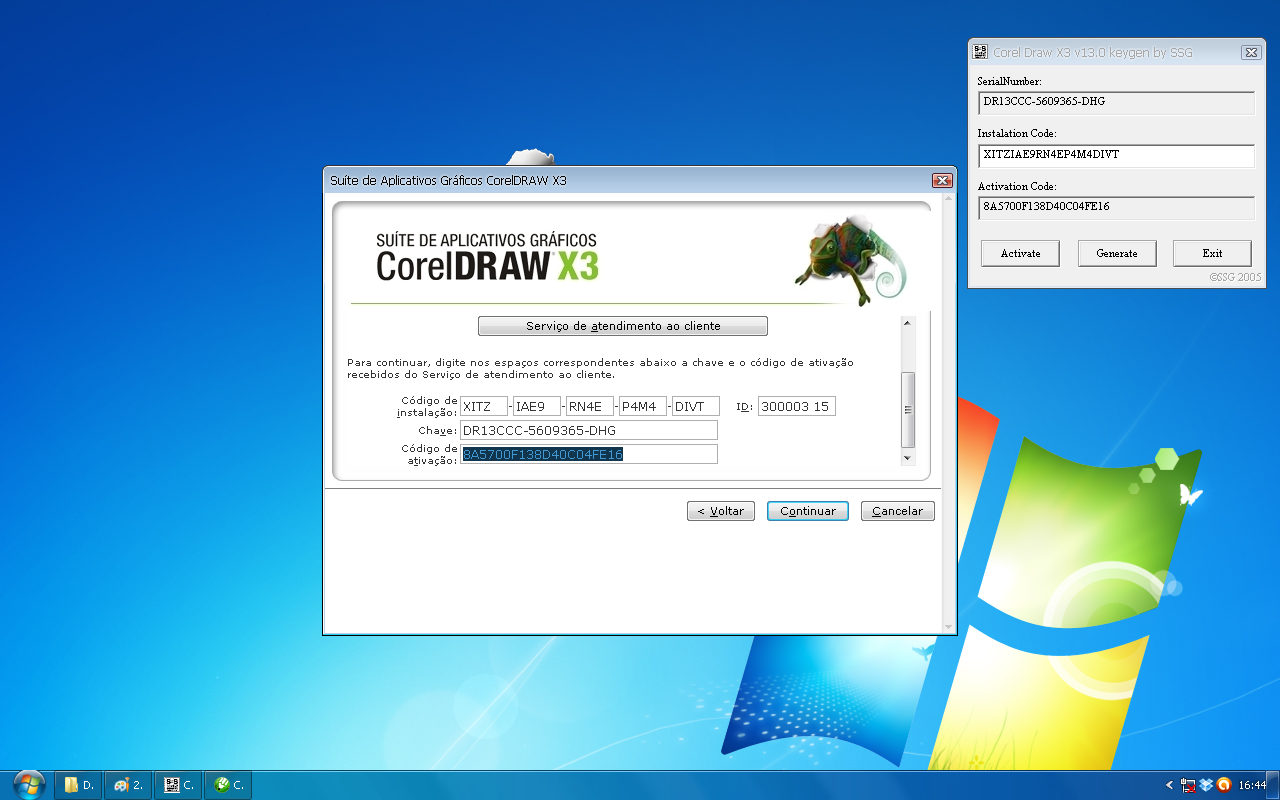
Task: Open the orange tray application icon
Action: pyautogui.click(x=1222, y=784)
